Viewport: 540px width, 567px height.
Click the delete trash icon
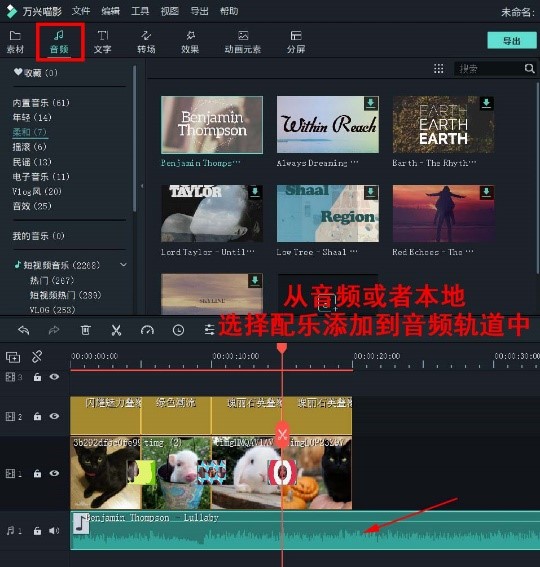[x=85, y=330]
